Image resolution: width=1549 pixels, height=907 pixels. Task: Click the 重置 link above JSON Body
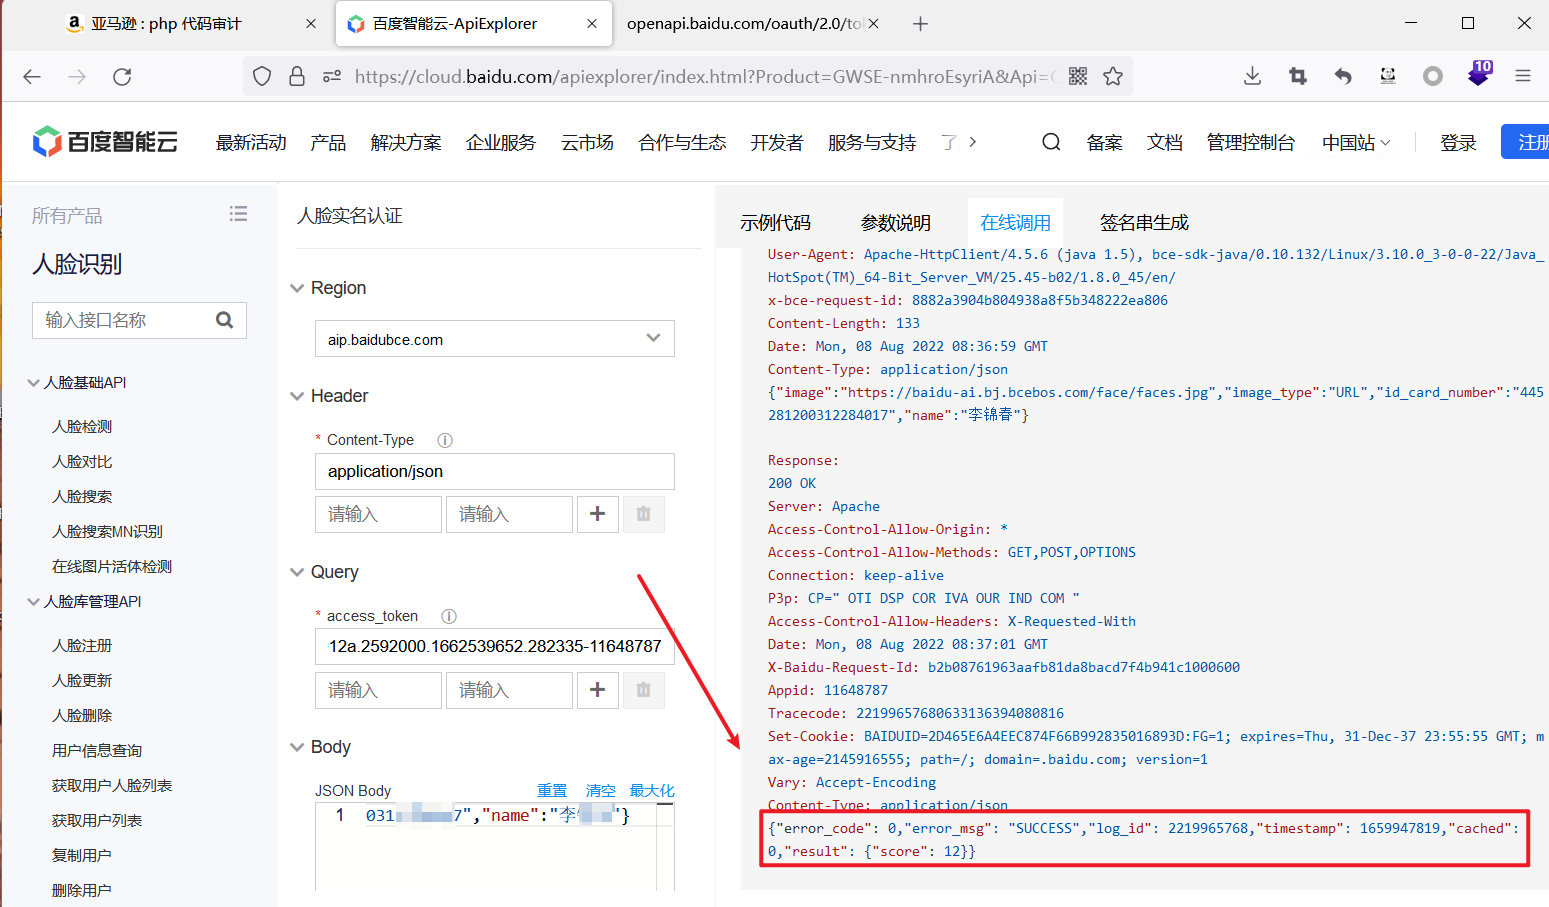point(552,791)
